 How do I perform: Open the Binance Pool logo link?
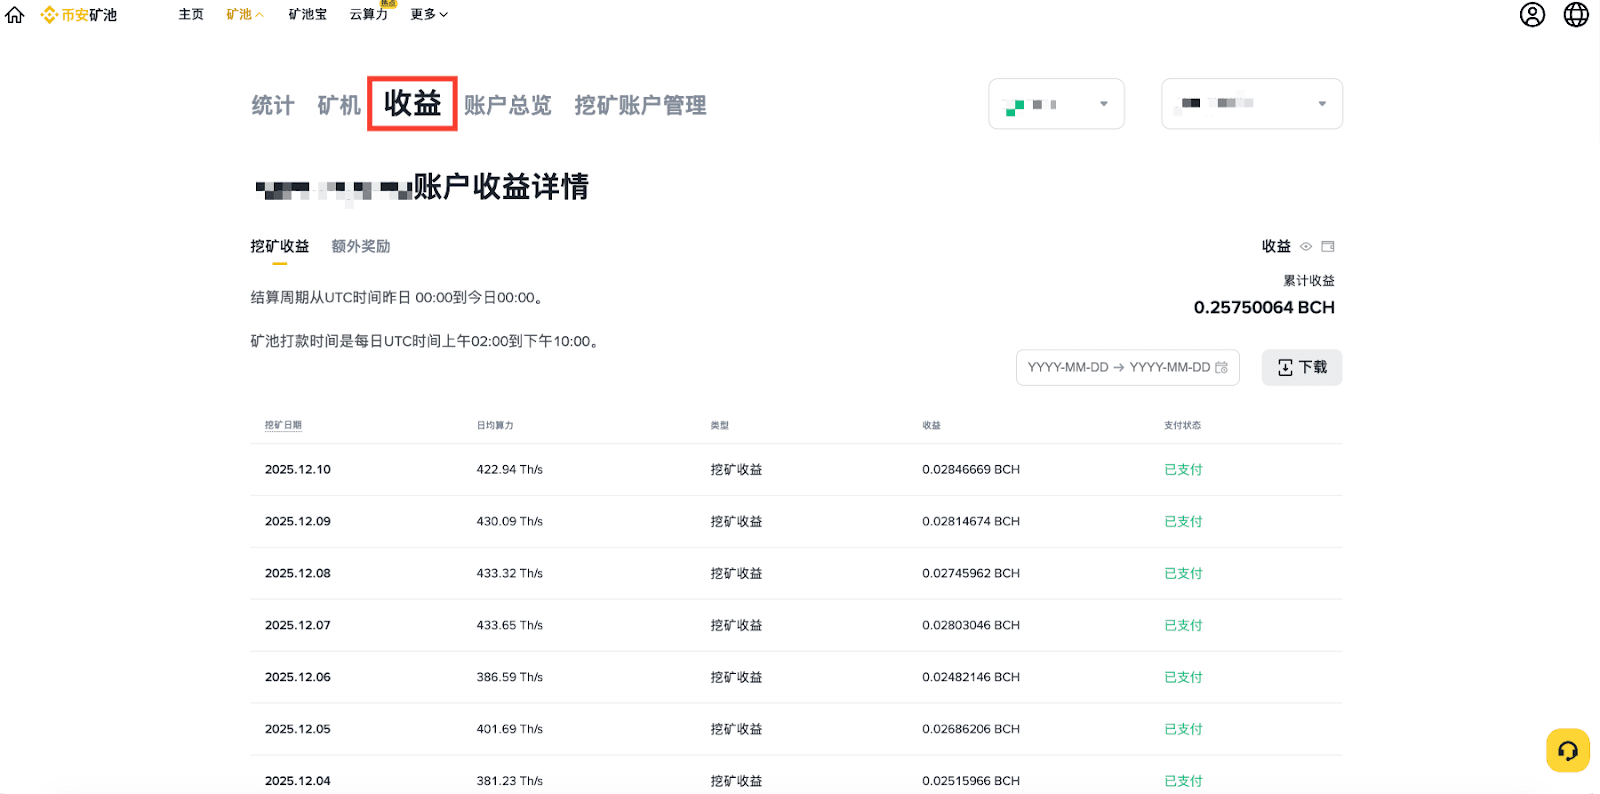tap(79, 15)
